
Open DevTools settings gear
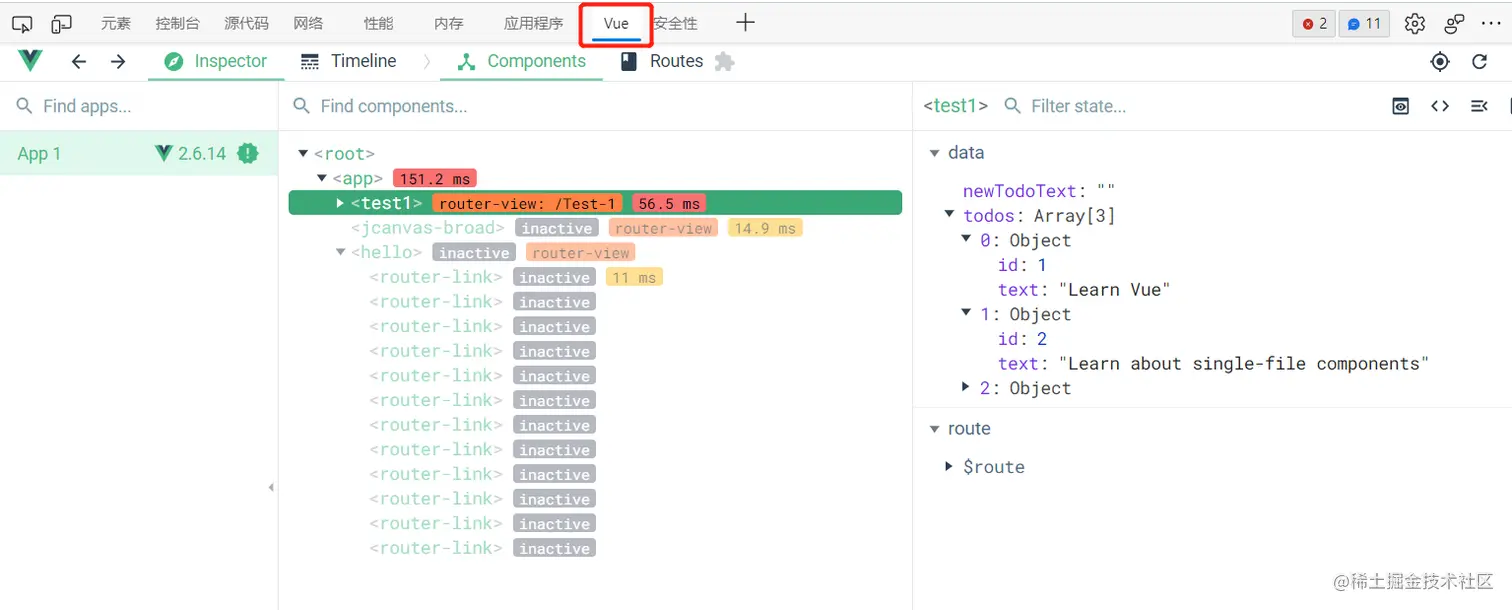point(1414,24)
